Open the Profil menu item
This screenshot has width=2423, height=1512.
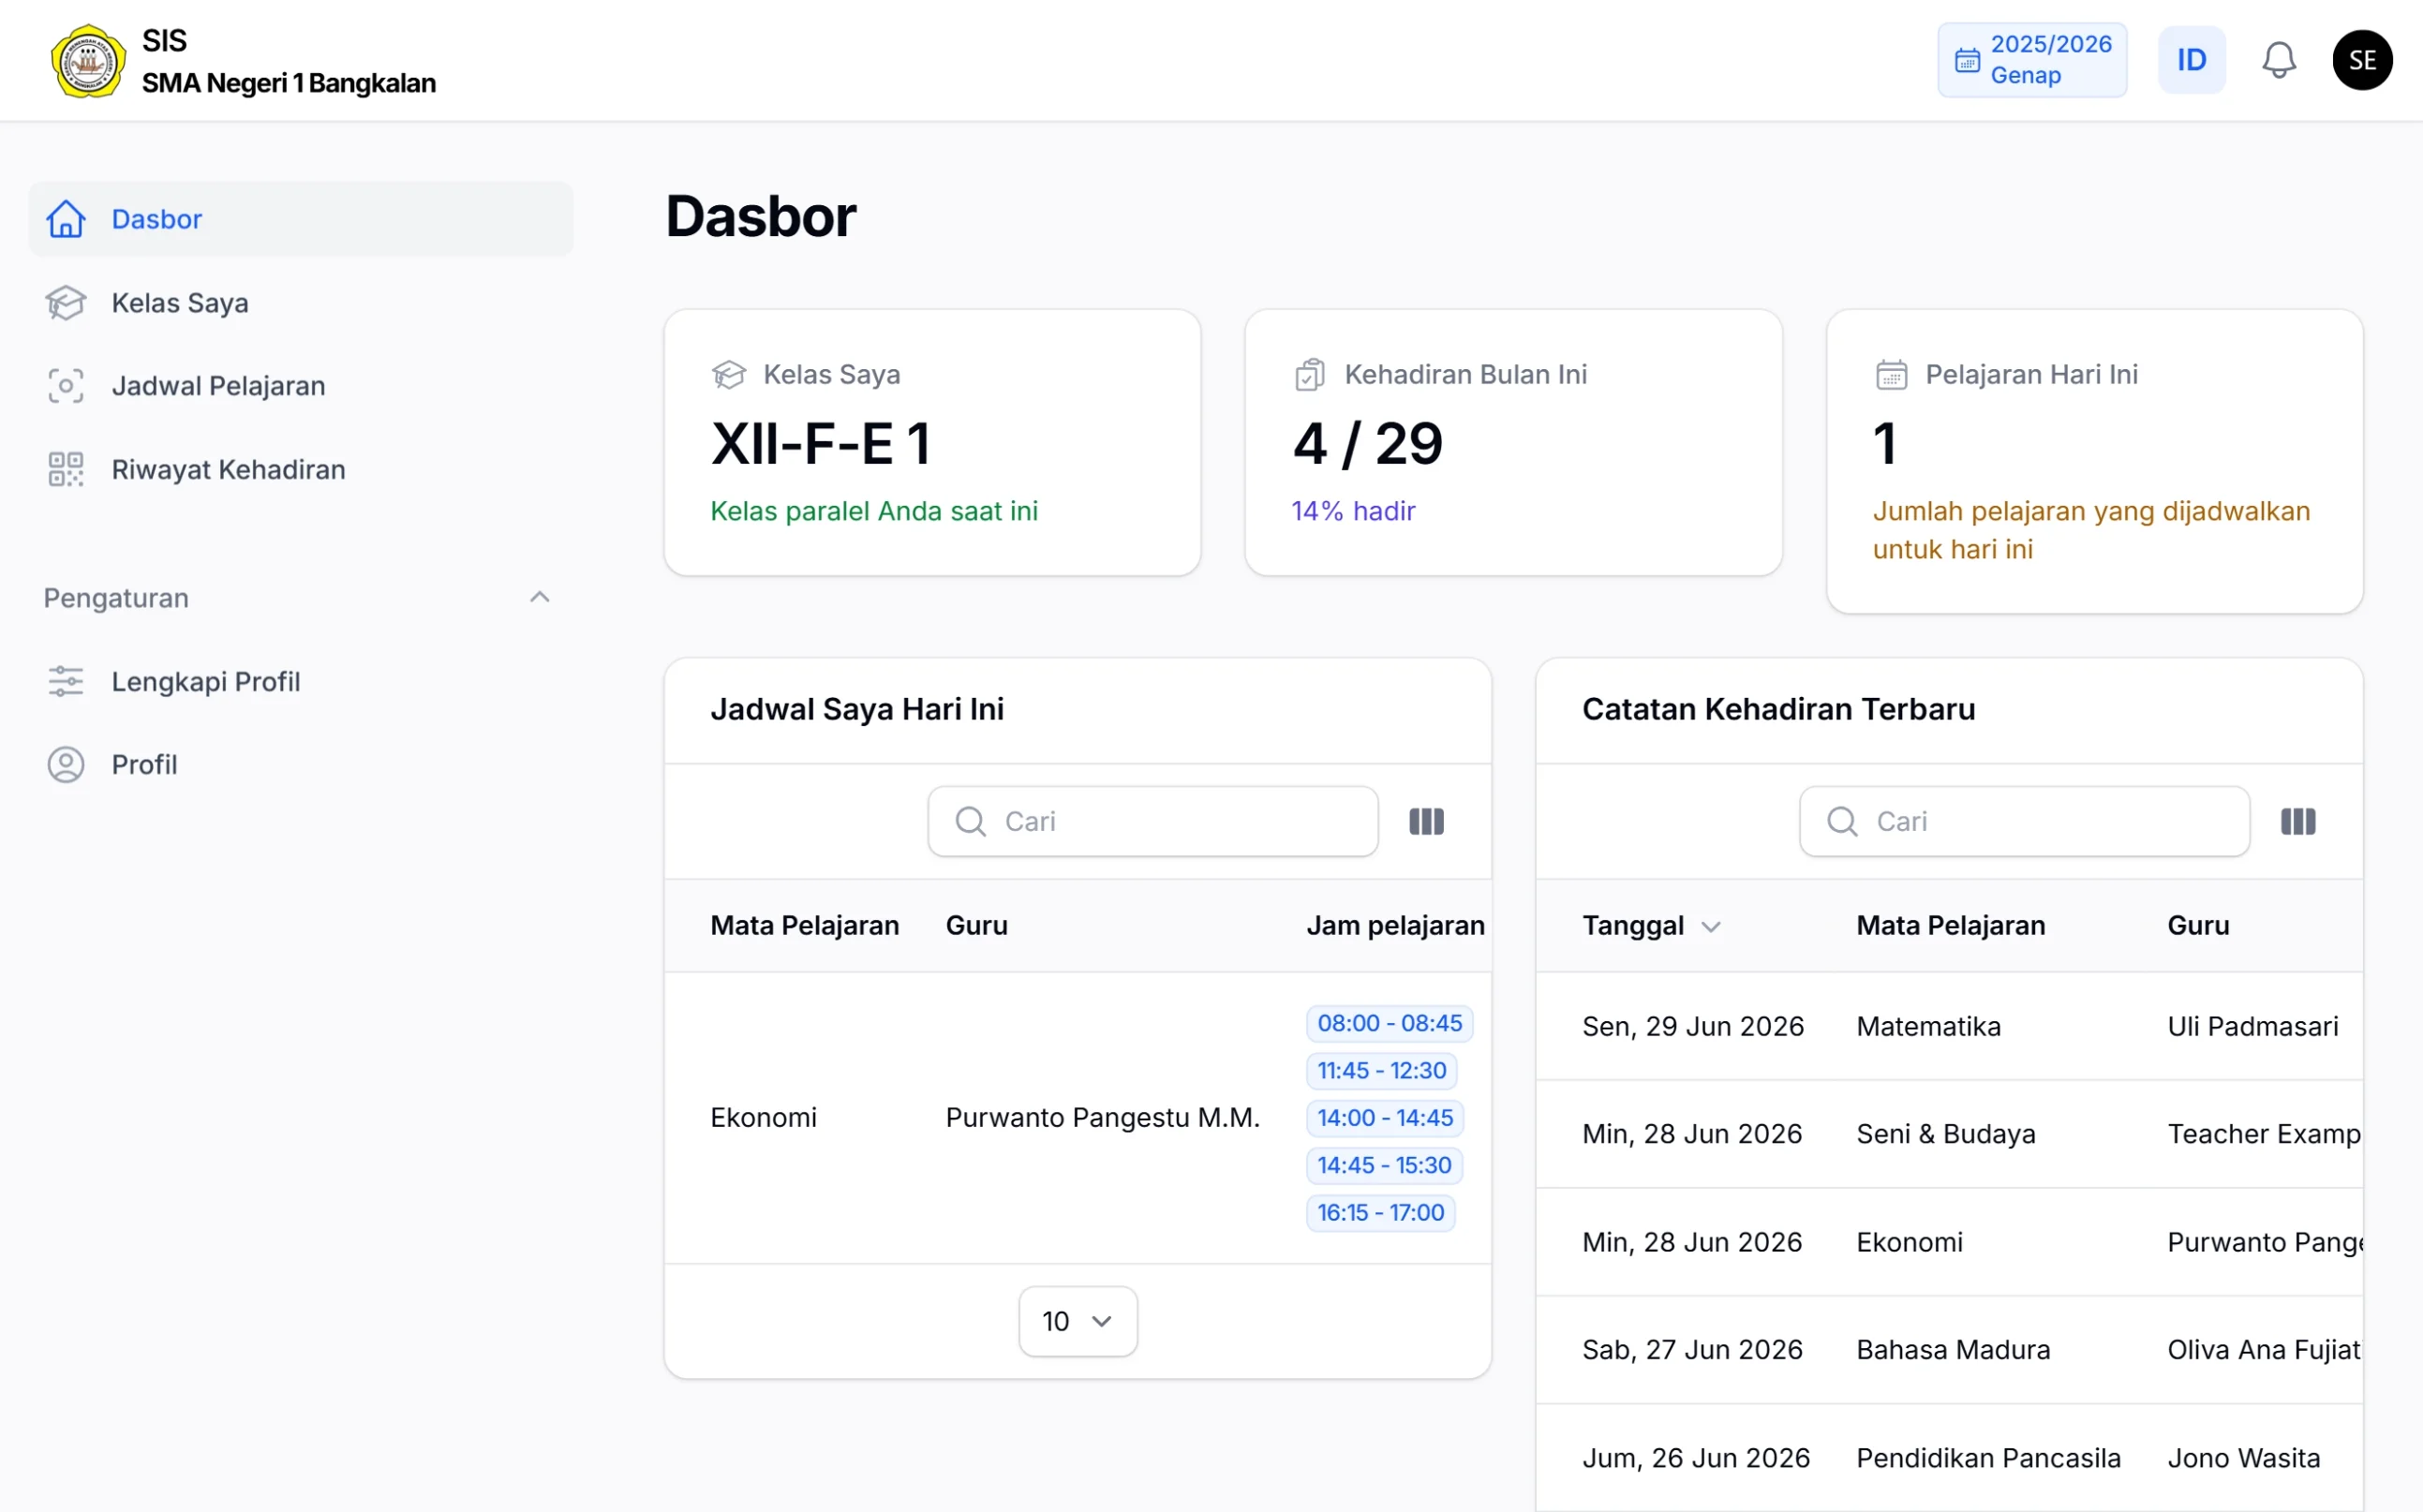(144, 764)
